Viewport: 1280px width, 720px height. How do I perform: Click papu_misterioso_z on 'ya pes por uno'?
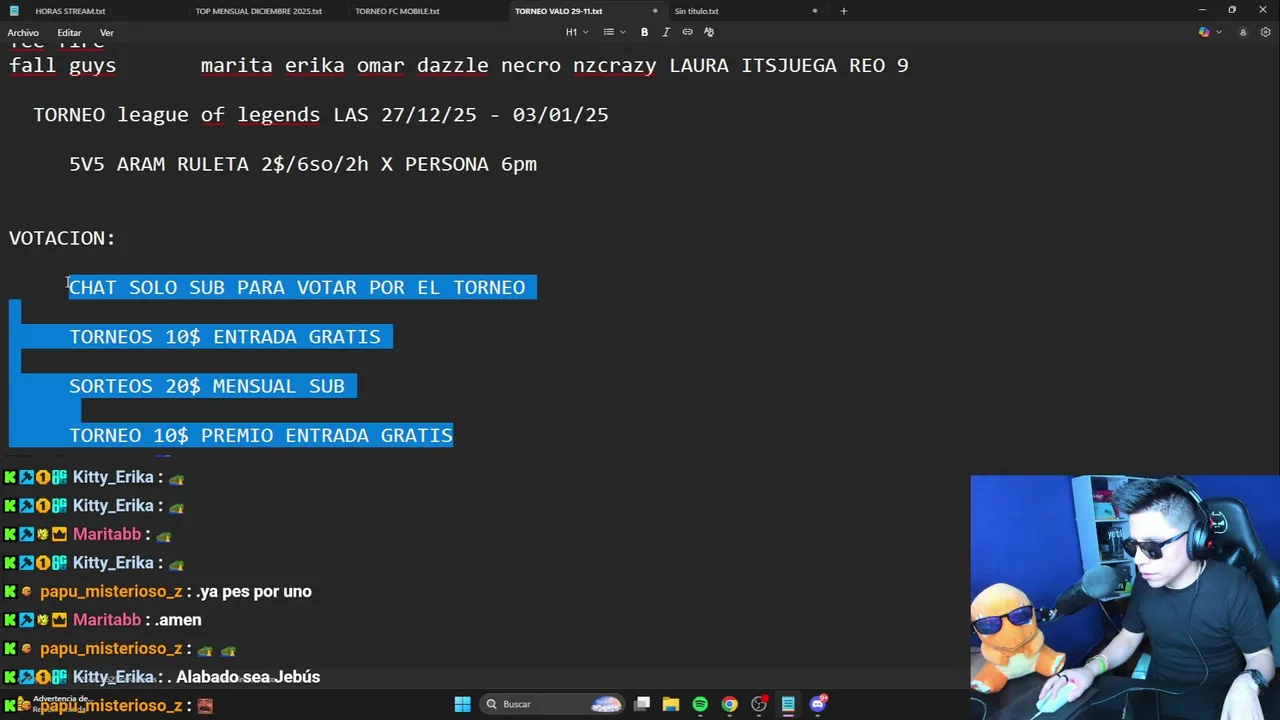(111, 592)
